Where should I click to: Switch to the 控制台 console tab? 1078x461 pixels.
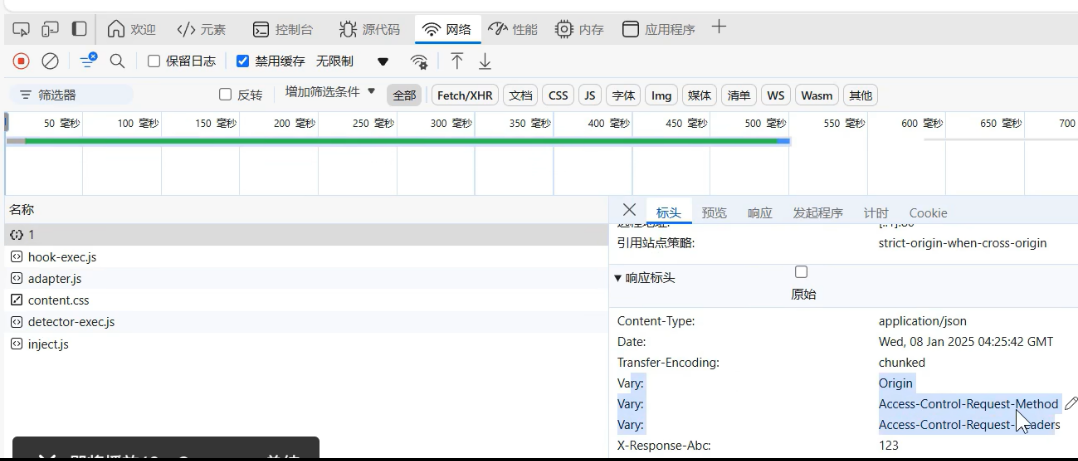[283, 30]
